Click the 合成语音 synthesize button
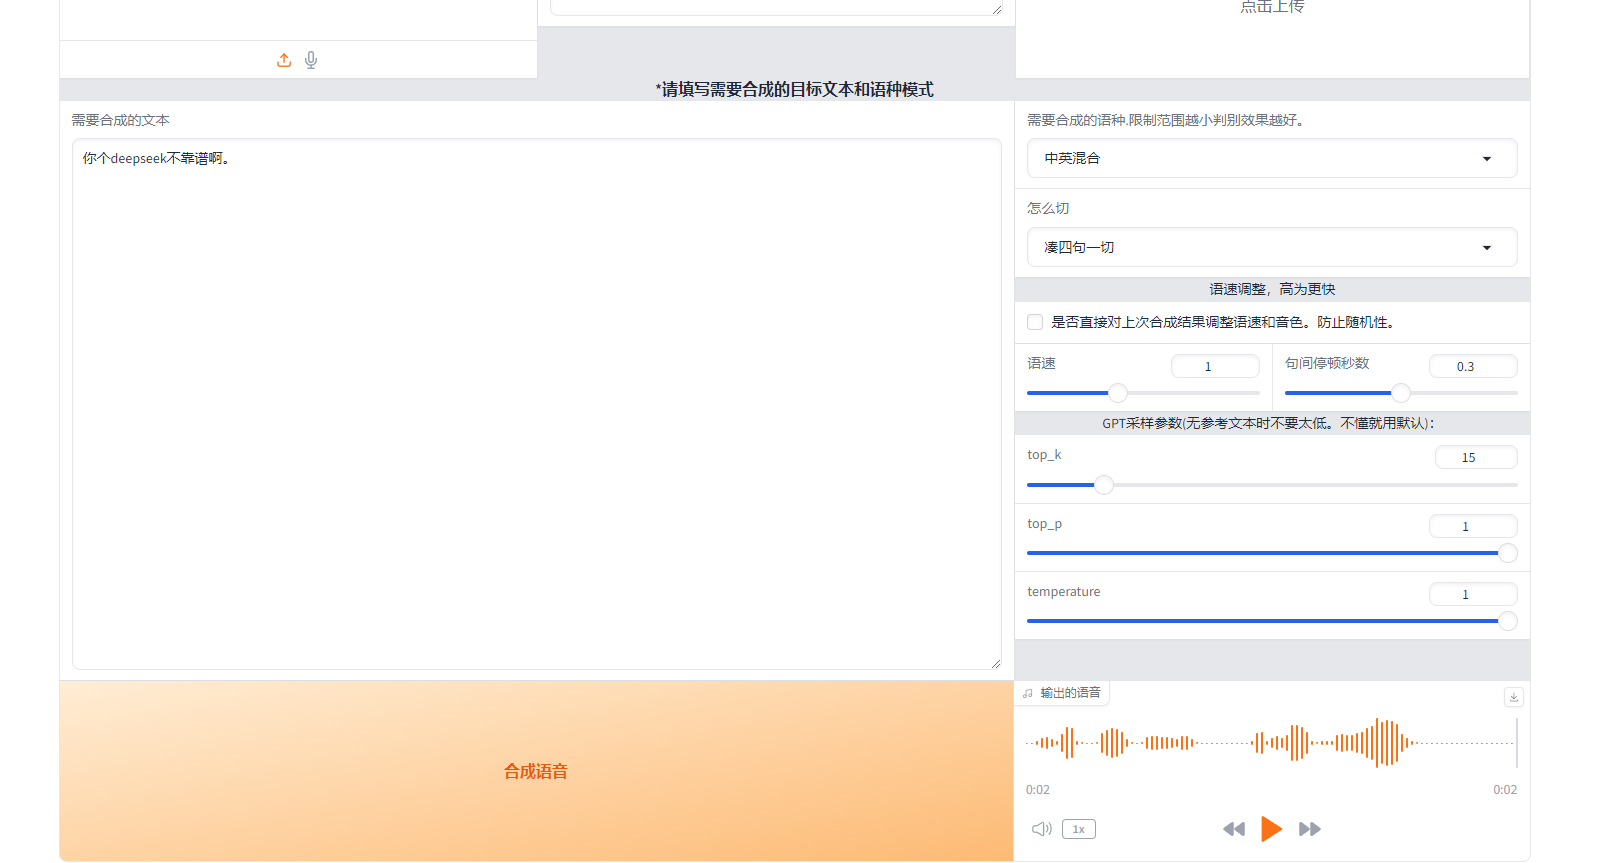Viewport: 1600px width, 863px height. pyautogui.click(x=536, y=771)
